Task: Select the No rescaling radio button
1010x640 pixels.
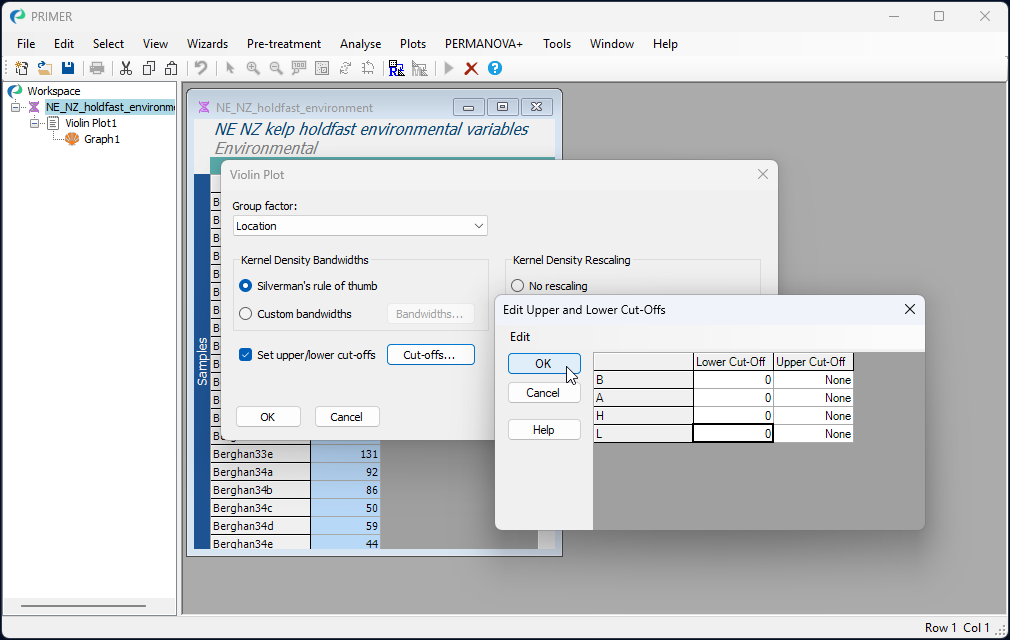Action: coord(518,286)
